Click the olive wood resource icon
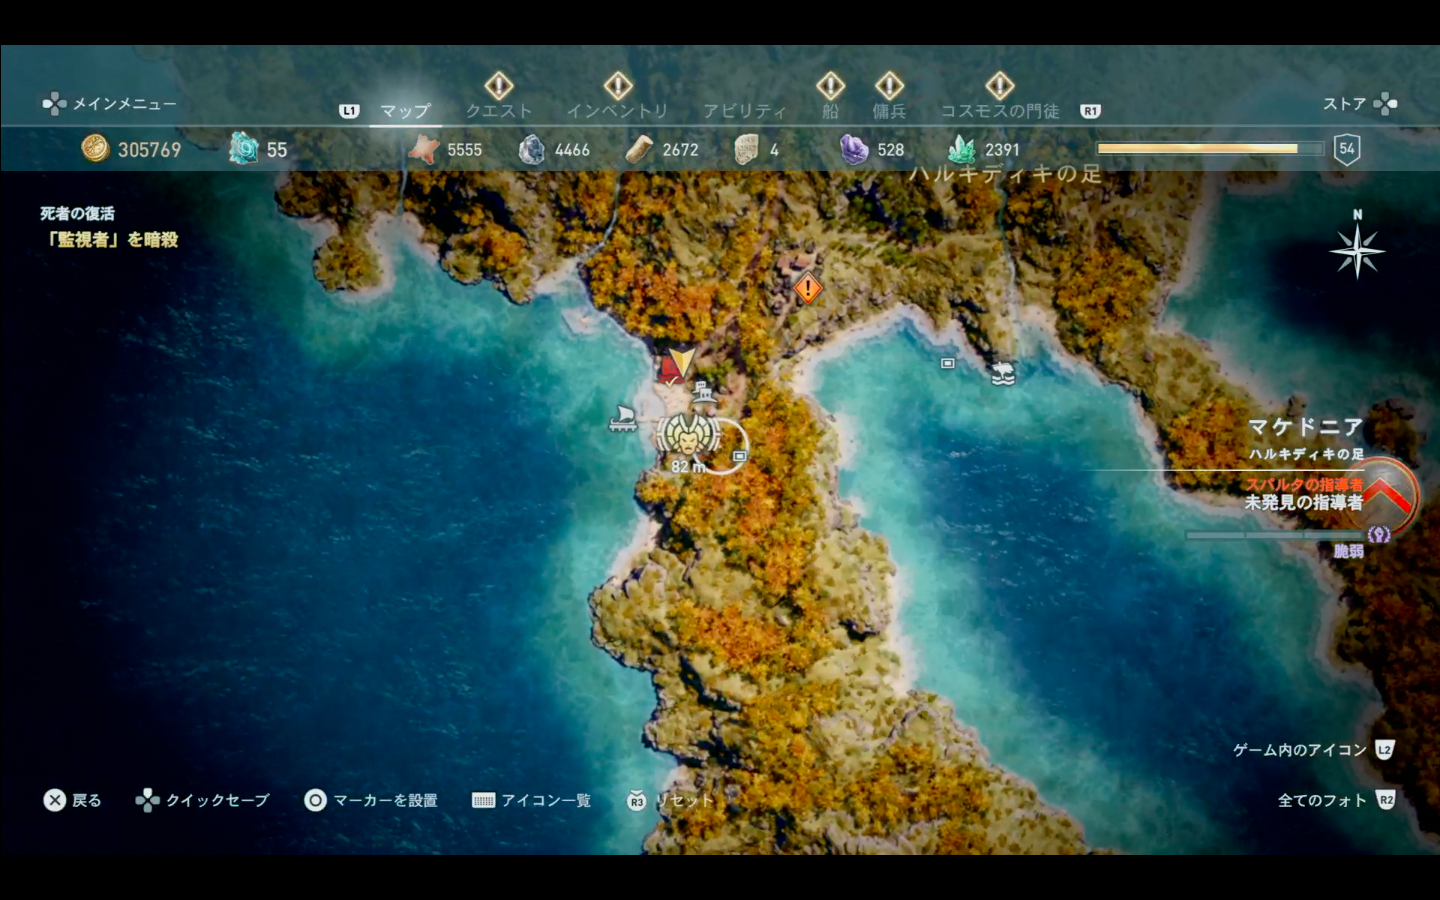Image resolution: width=1440 pixels, height=900 pixels. pos(639,149)
